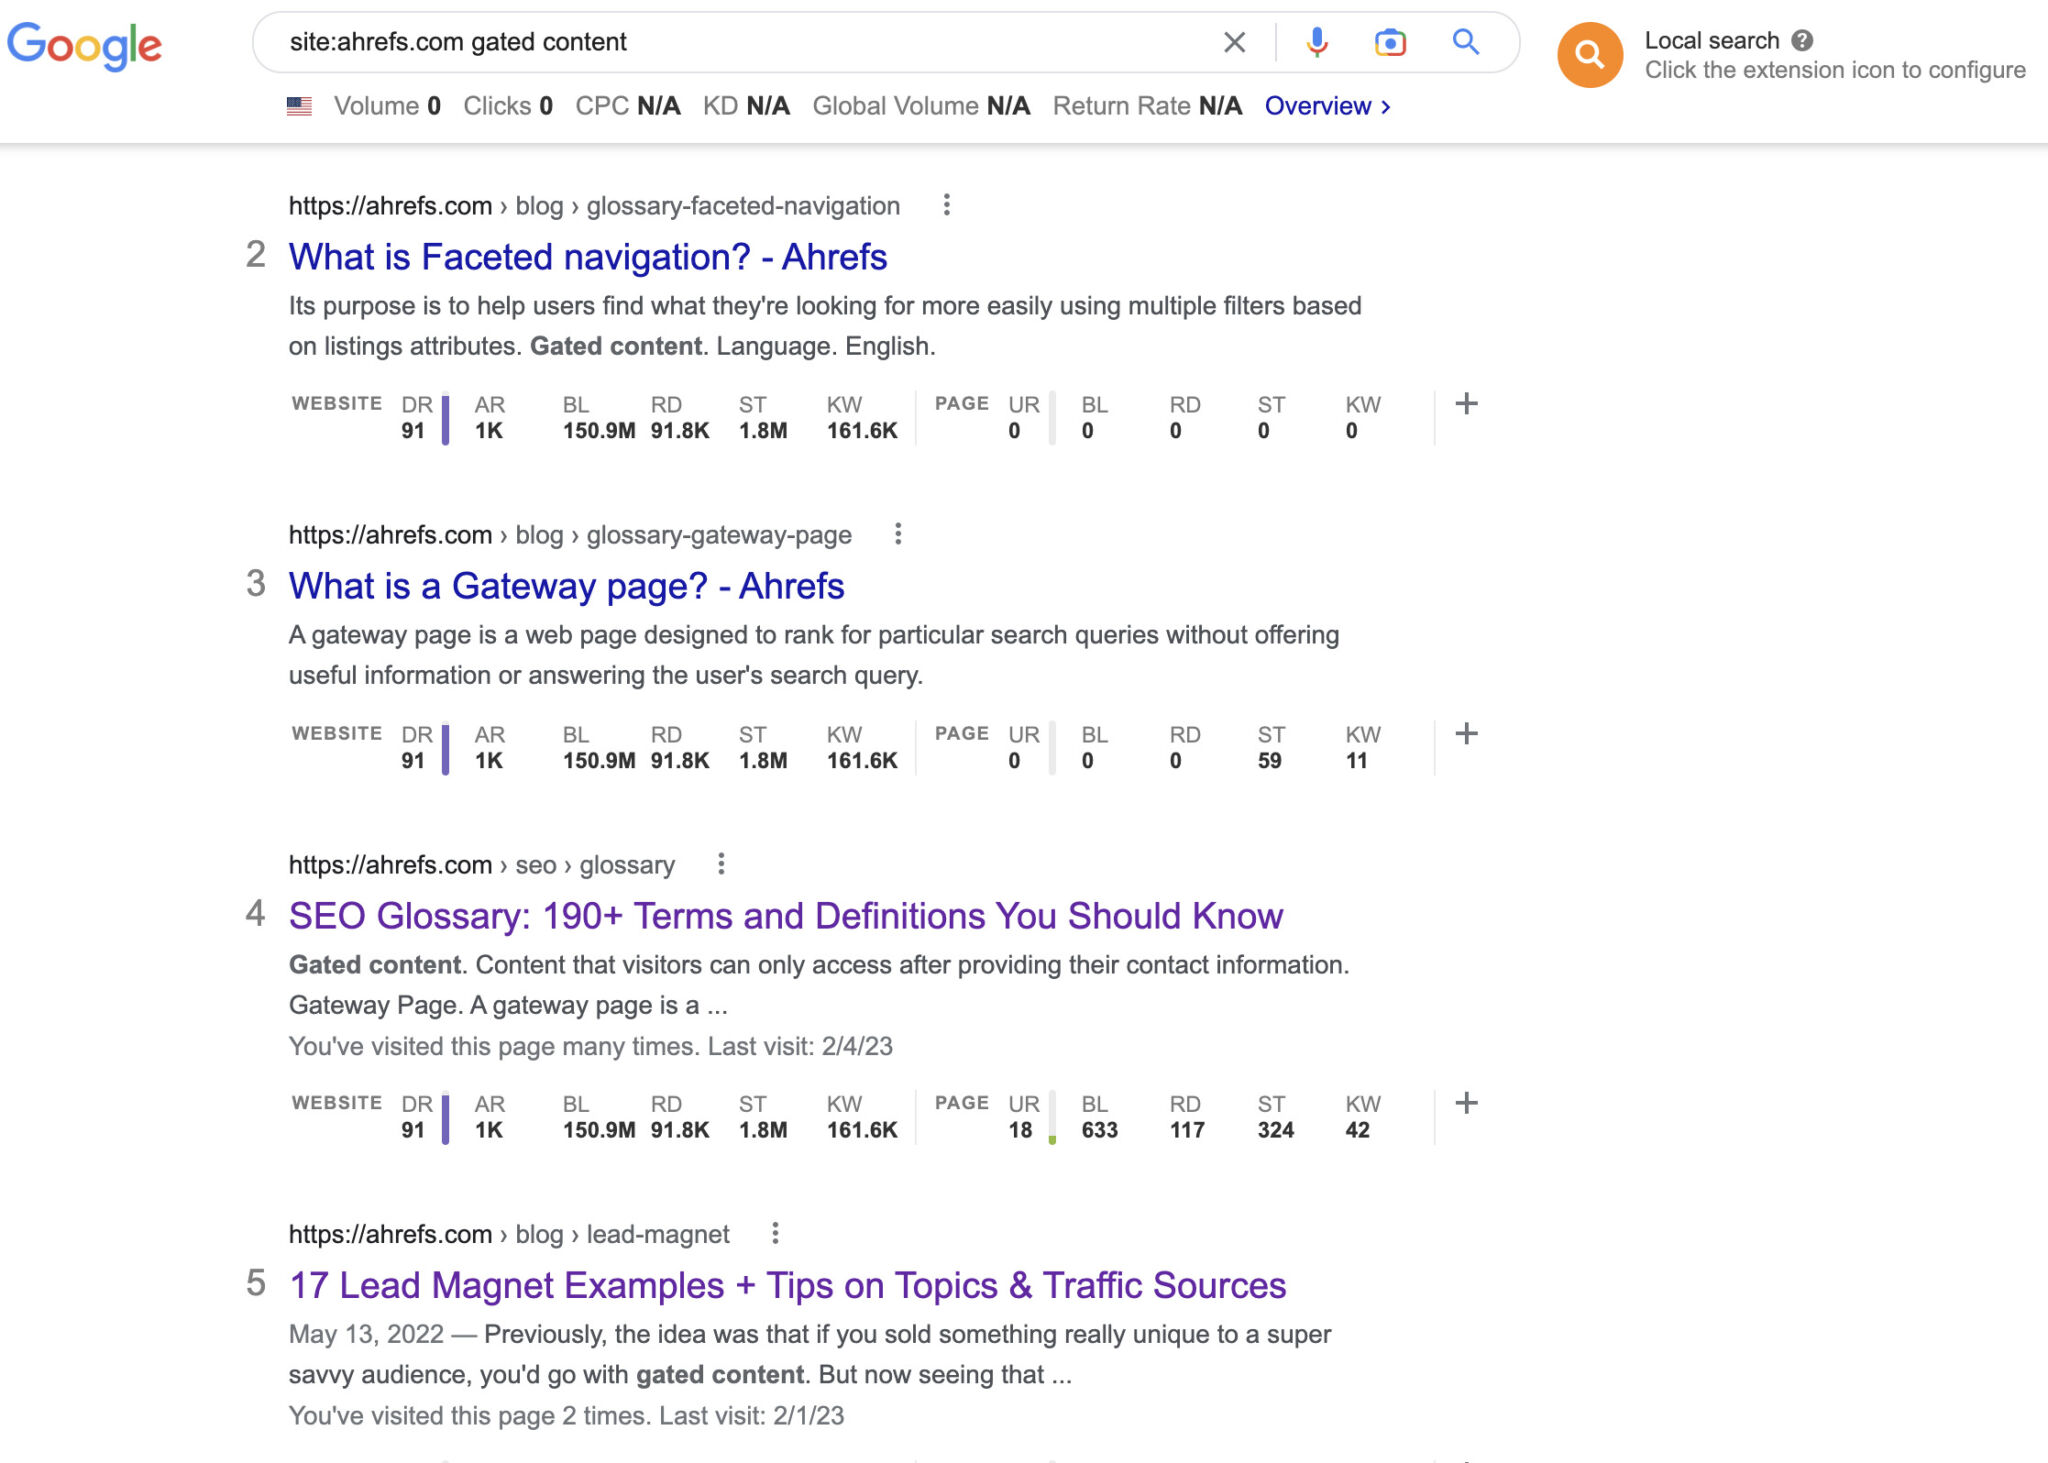Click page KW value 42 for SEO Glossary

(x=1357, y=1130)
